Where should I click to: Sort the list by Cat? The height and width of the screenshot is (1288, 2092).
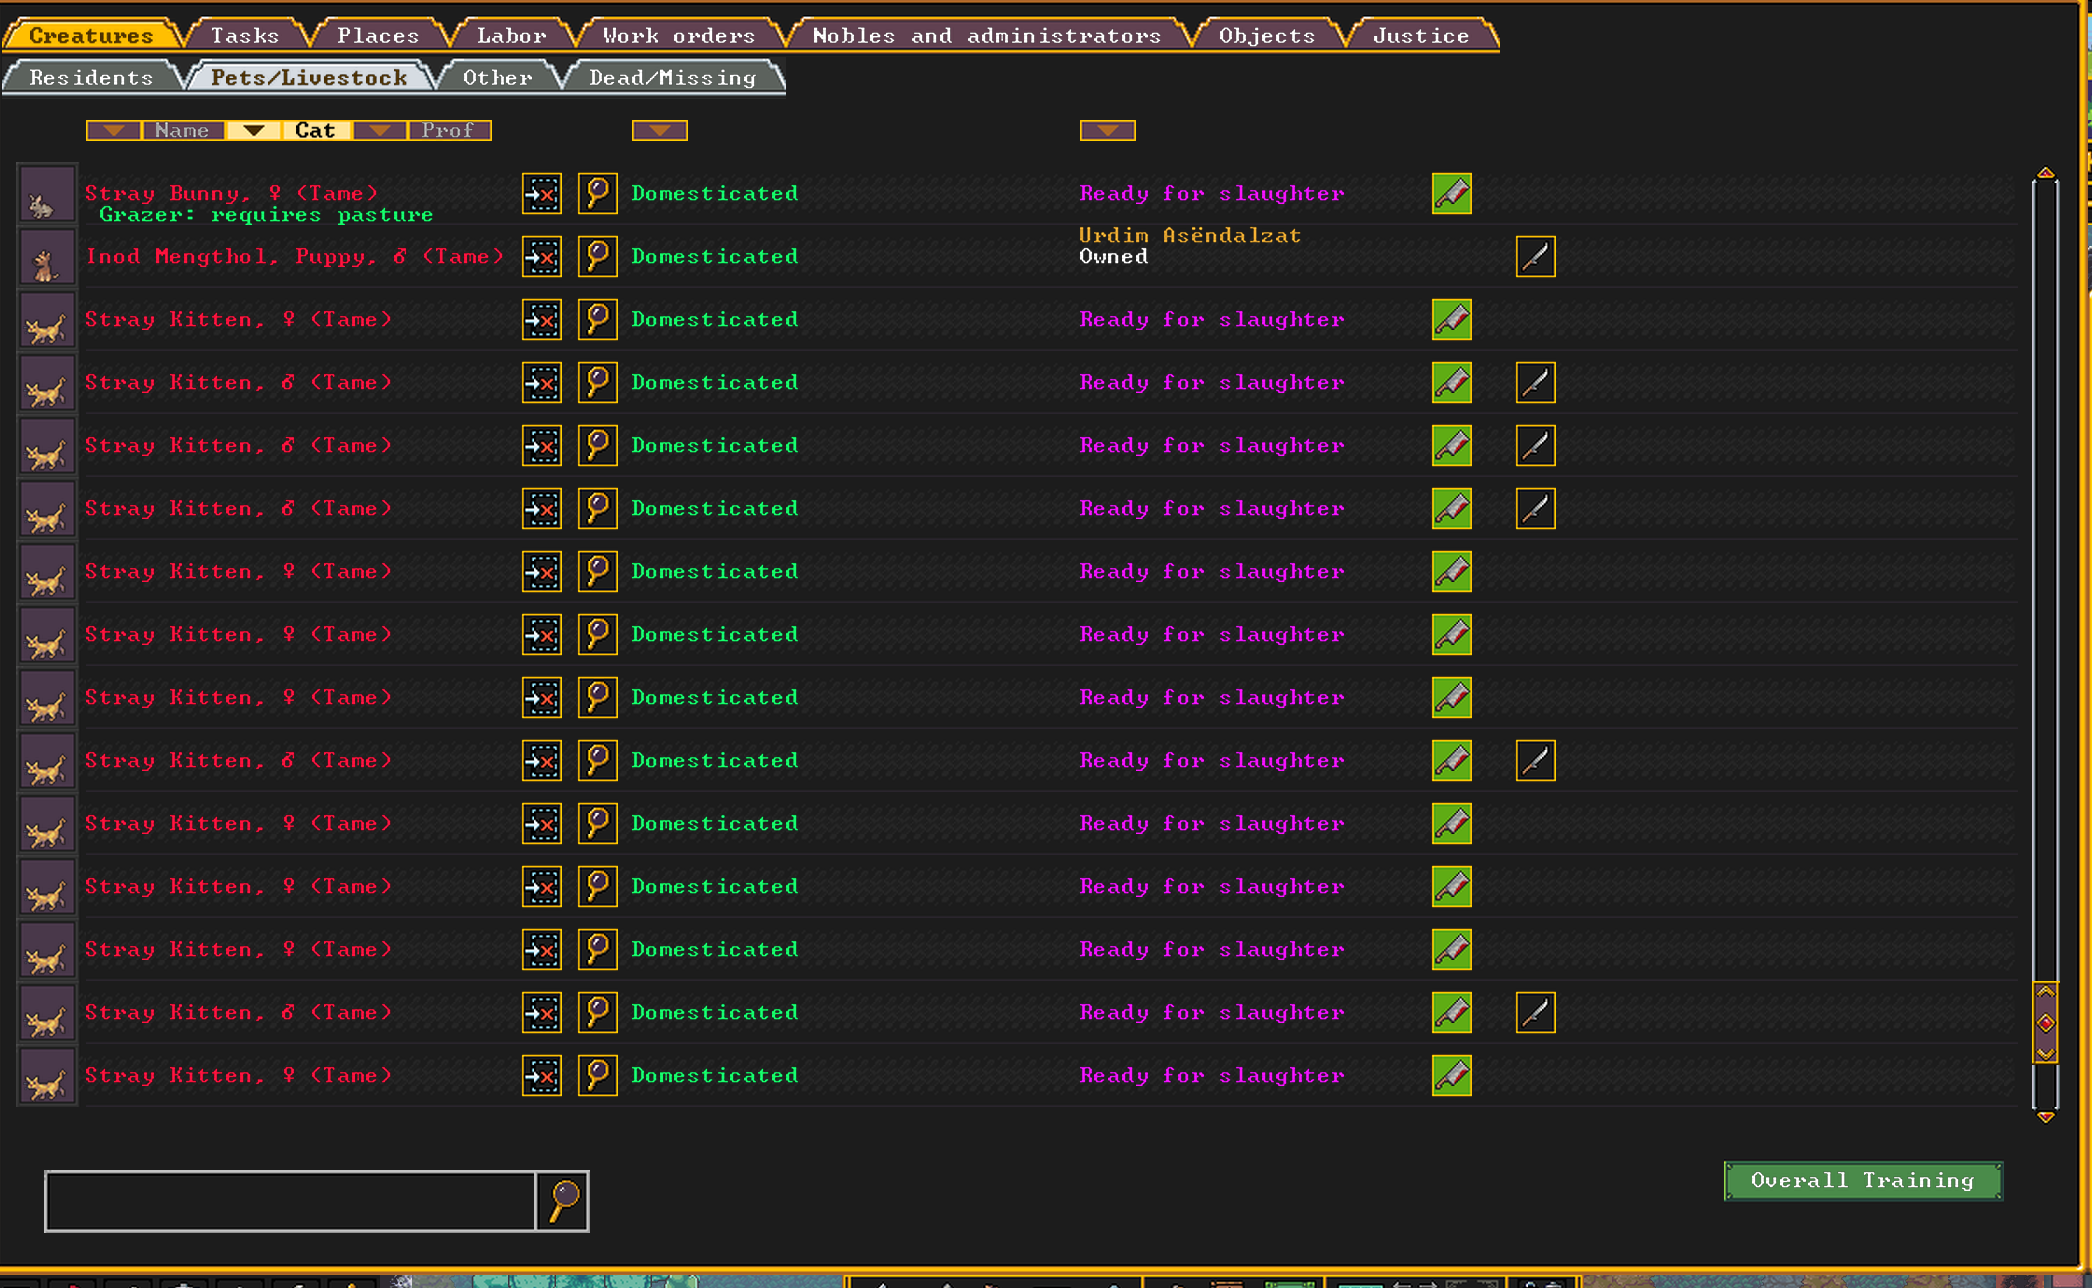click(315, 131)
